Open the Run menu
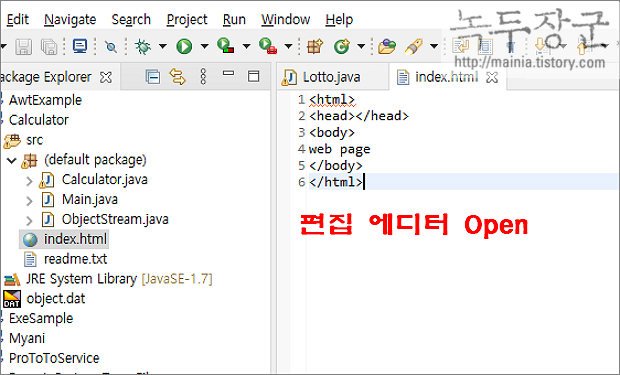 (x=234, y=19)
